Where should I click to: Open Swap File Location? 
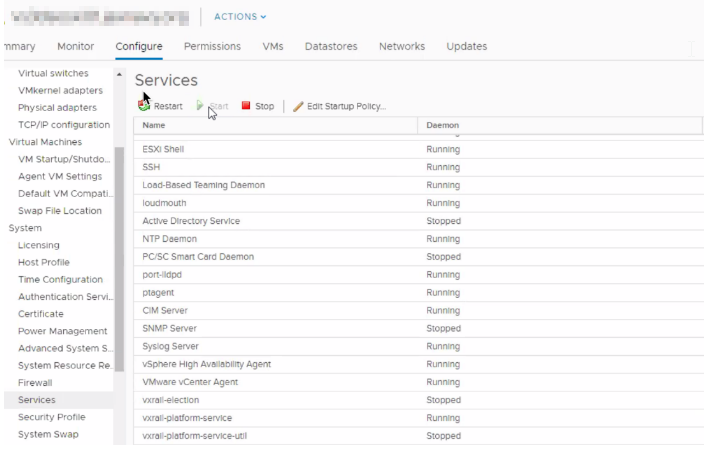(60, 211)
